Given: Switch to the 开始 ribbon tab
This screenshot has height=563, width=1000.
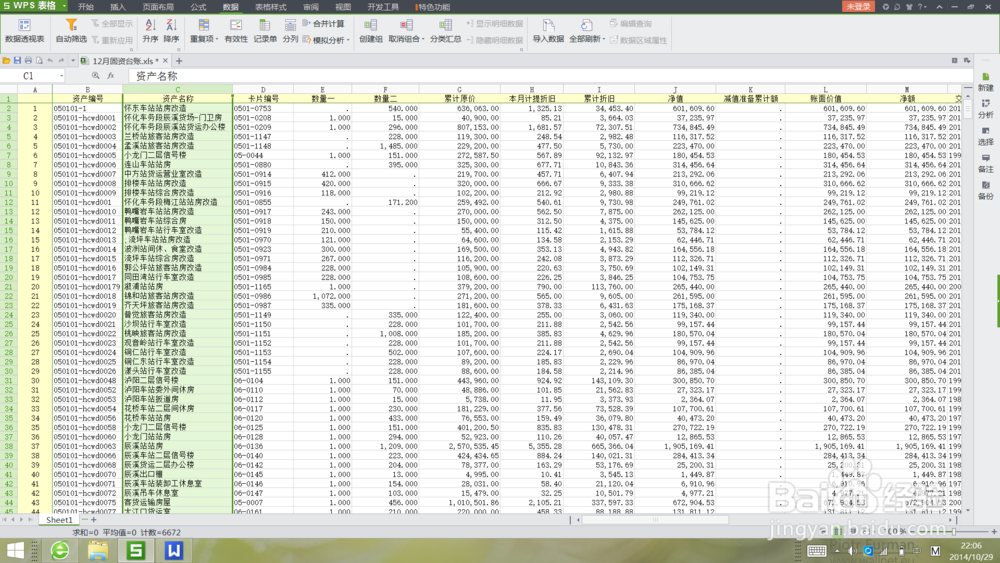Looking at the screenshot, I should click(x=85, y=7).
